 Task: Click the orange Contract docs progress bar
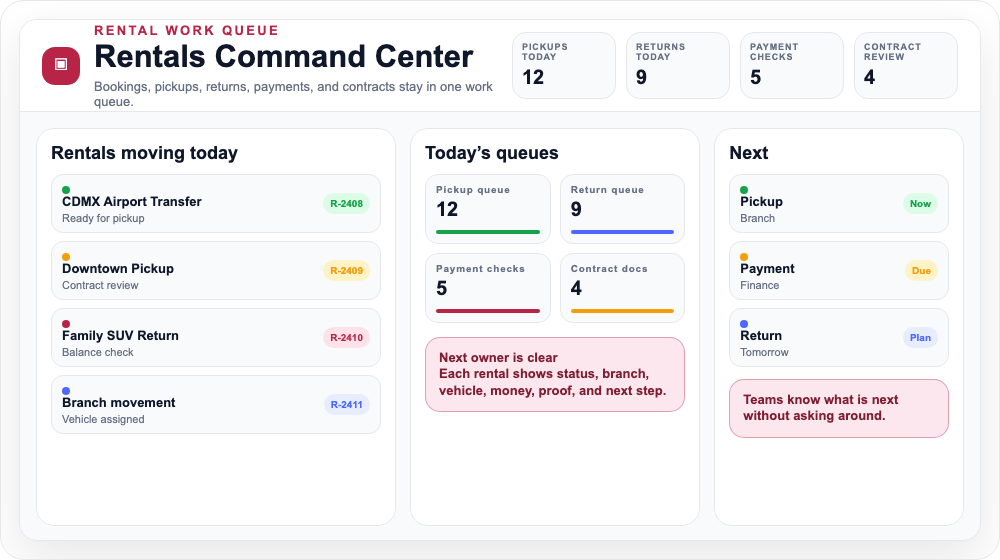(x=622, y=311)
